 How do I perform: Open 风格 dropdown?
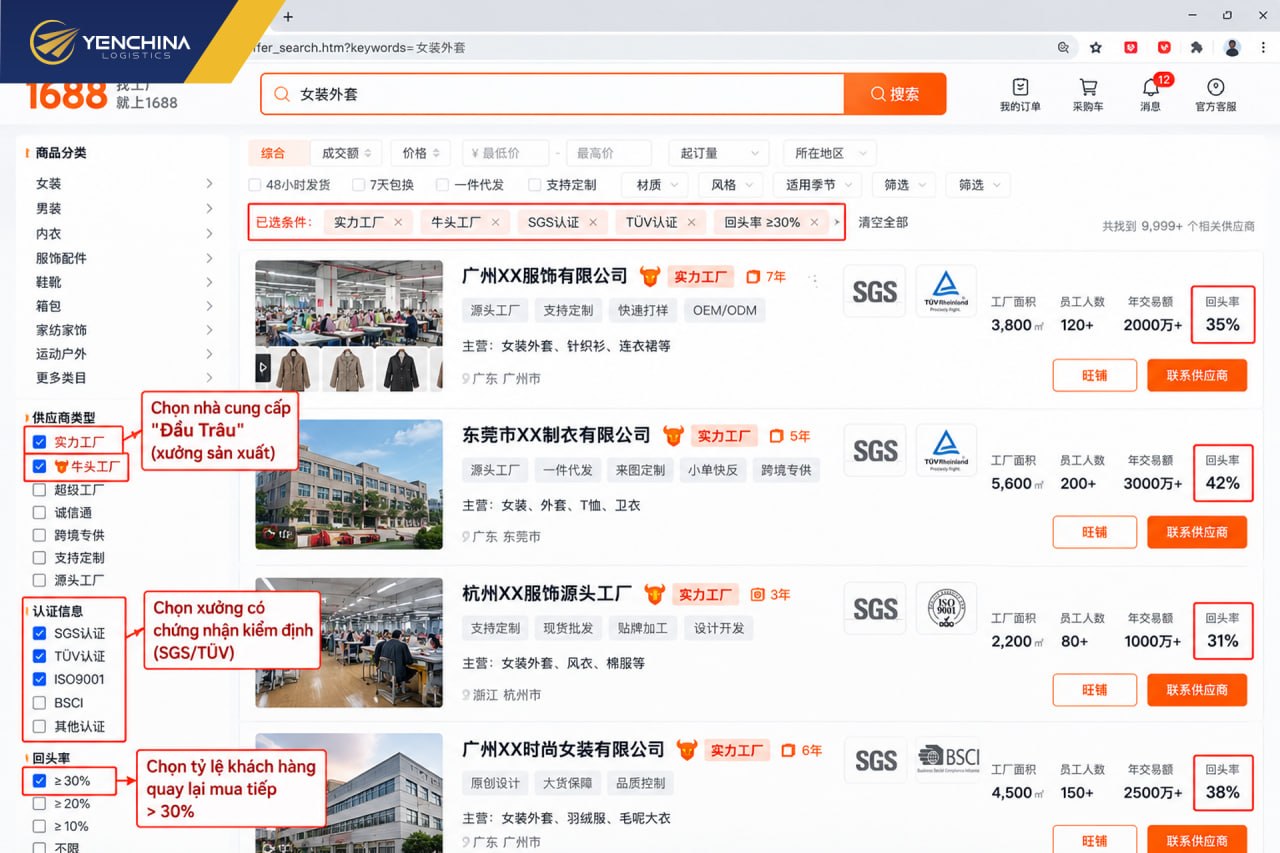[x=729, y=185]
